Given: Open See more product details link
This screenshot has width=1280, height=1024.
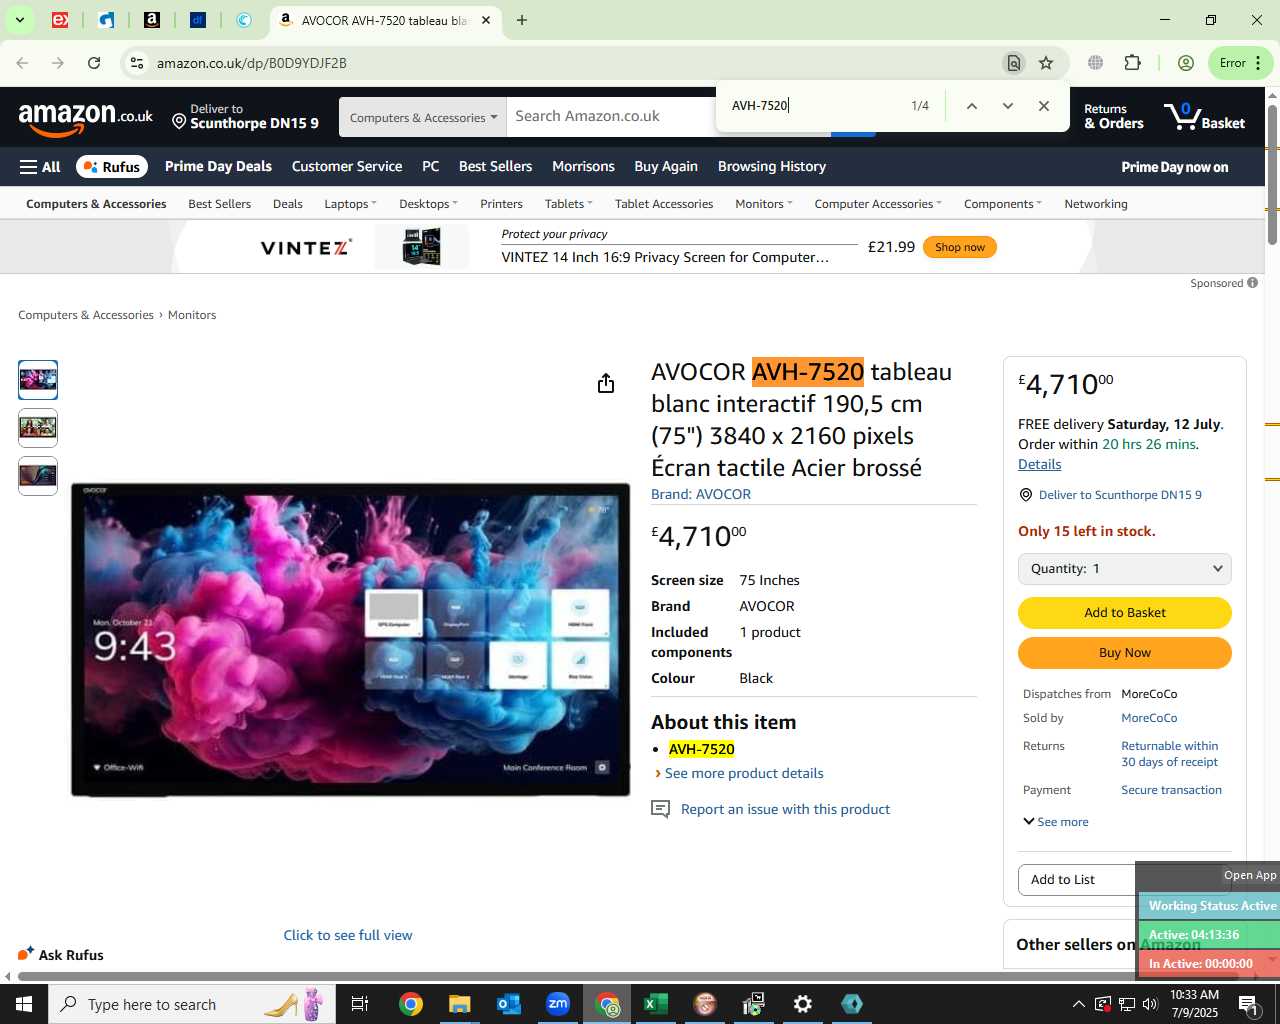Looking at the screenshot, I should [744, 773].
